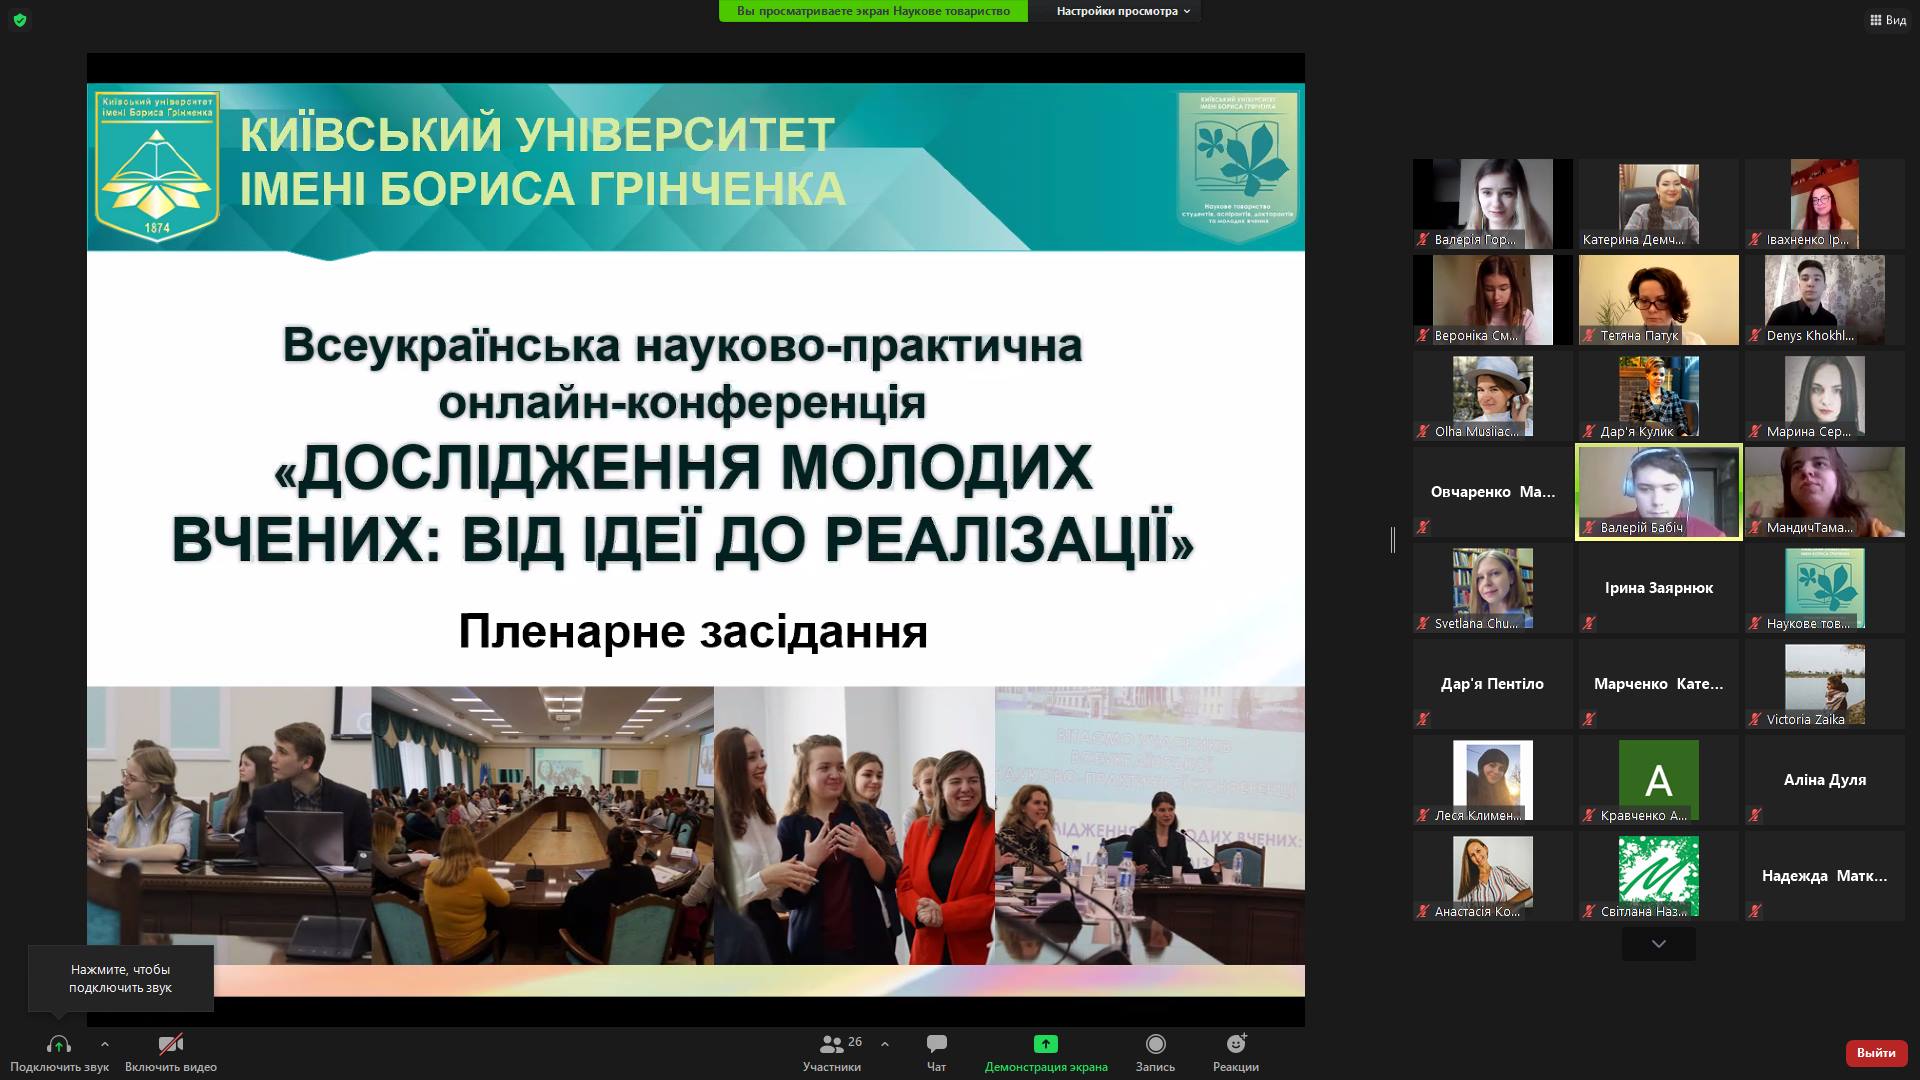This screenshot has width=1920, height=1080.
Task: Select Дар'я Пентіло participant tile
Action: pyautogui.click(x=1493, y=684)
